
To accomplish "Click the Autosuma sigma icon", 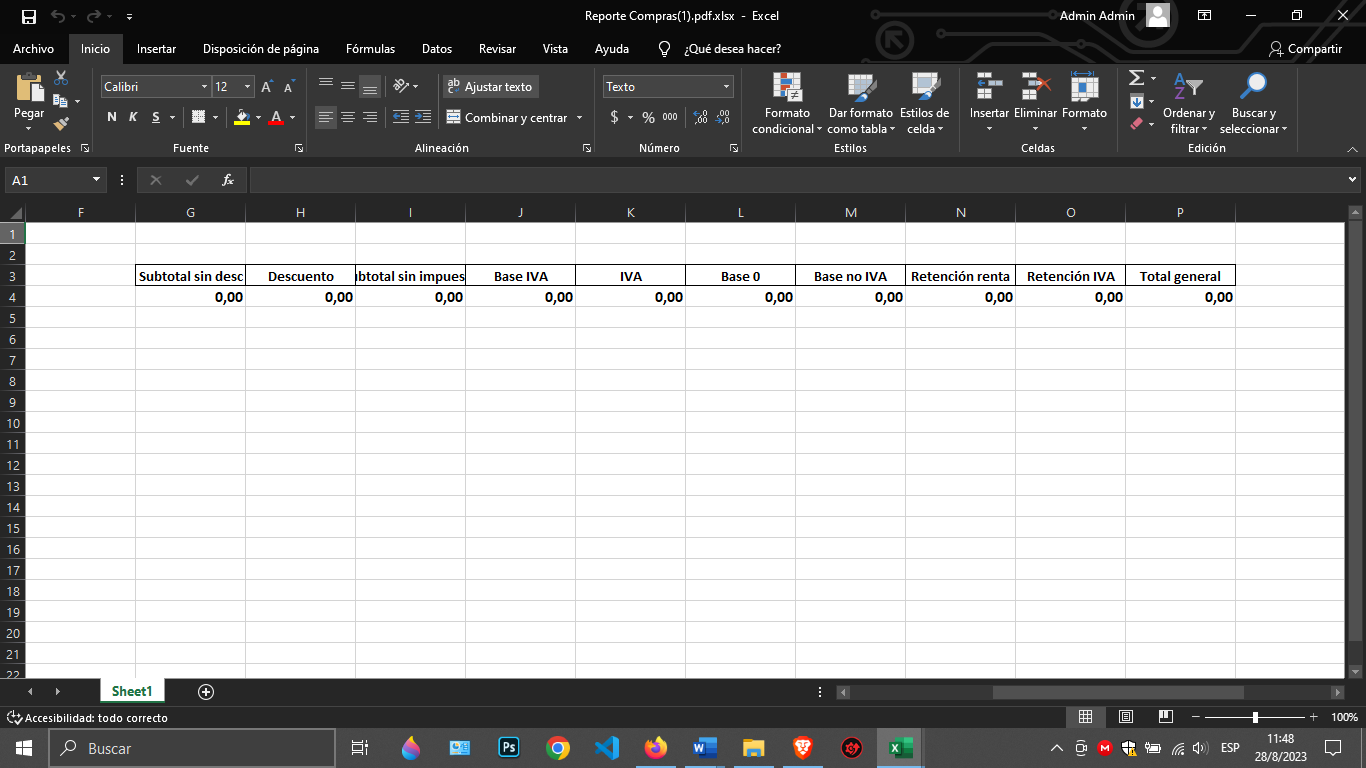I will pyautogui.click(x=1136, y=78).
